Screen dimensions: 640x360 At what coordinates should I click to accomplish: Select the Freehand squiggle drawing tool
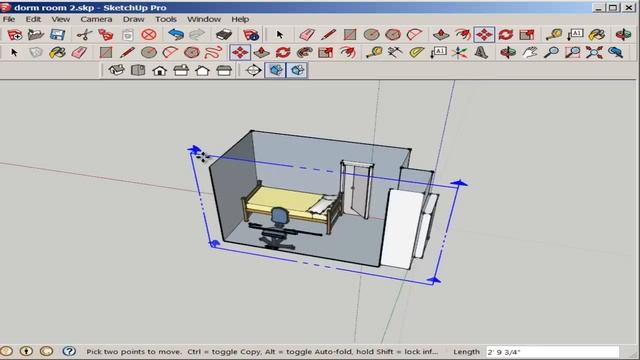213,52
